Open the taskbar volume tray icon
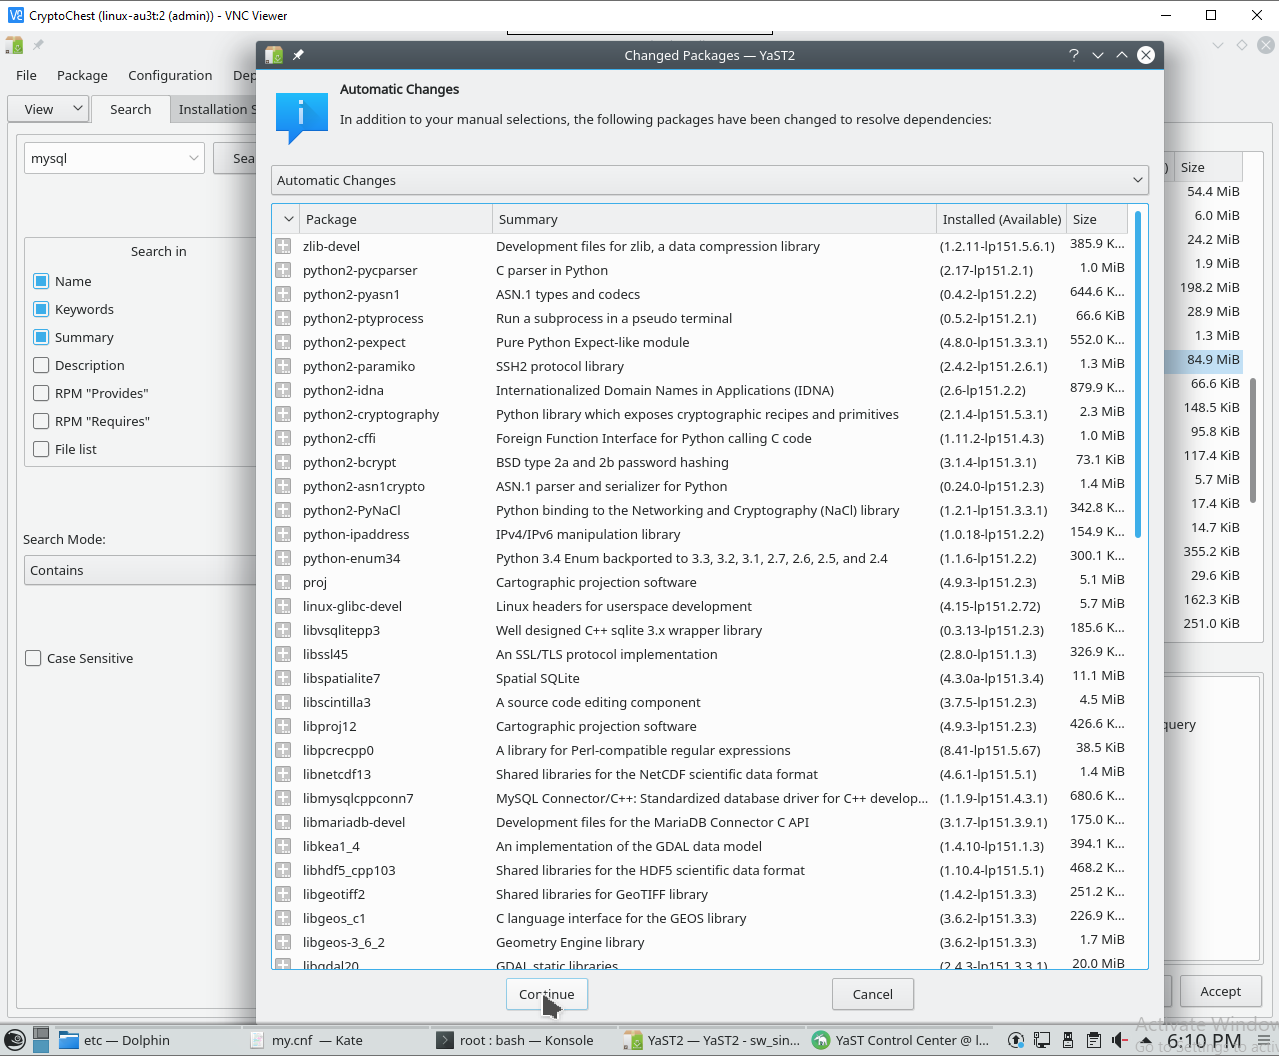Image resolution: width=1279 pixels, height=1056 pixels. pos(1119,1040)
